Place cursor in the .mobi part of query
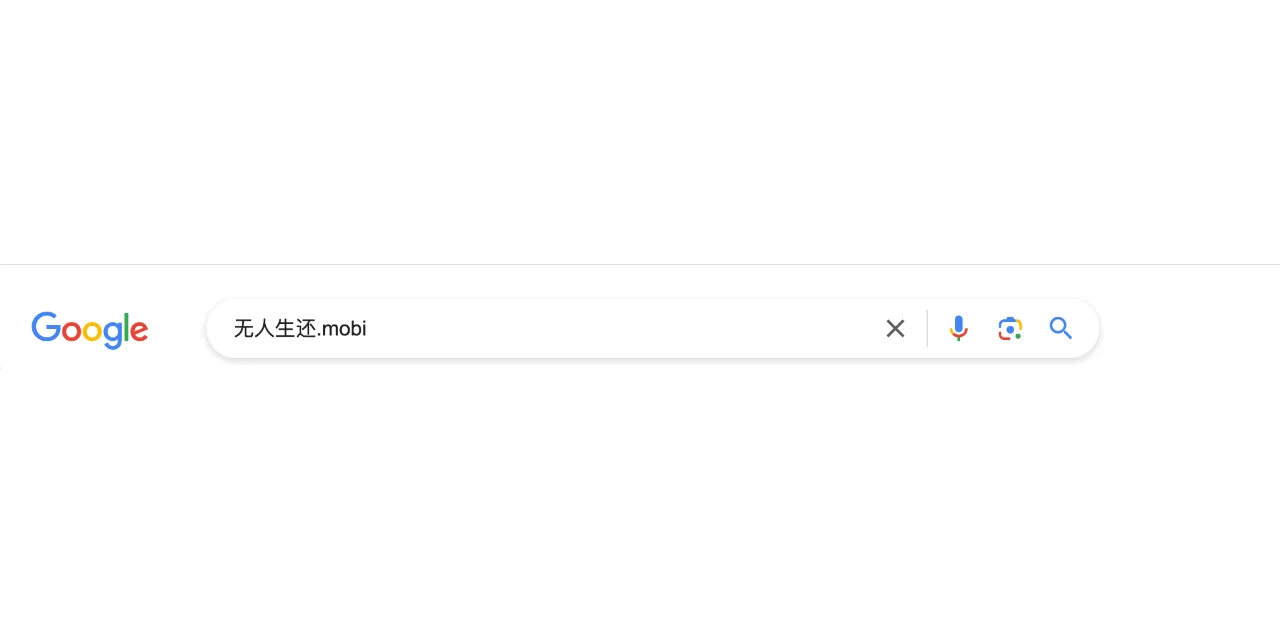Screen dimensions: 1280x640 coord(343,328)
